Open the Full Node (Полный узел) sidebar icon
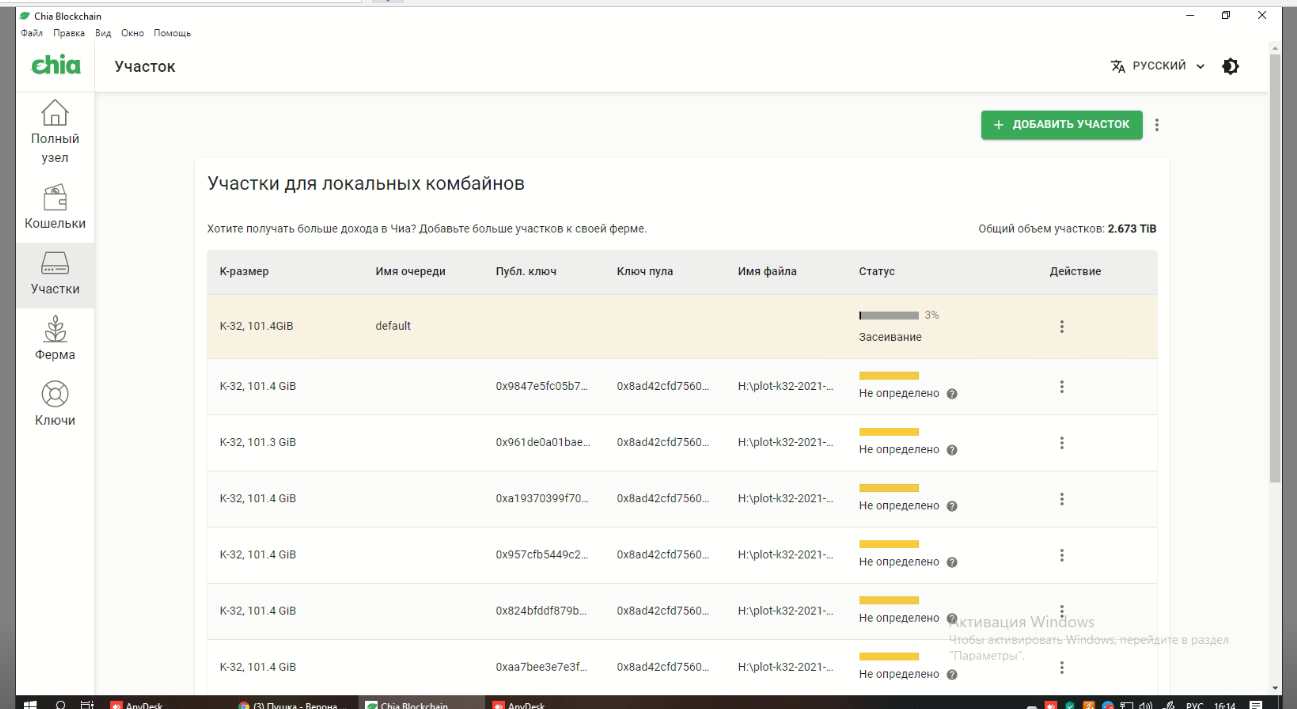1297x709 pixels. (x=55, y=131)
